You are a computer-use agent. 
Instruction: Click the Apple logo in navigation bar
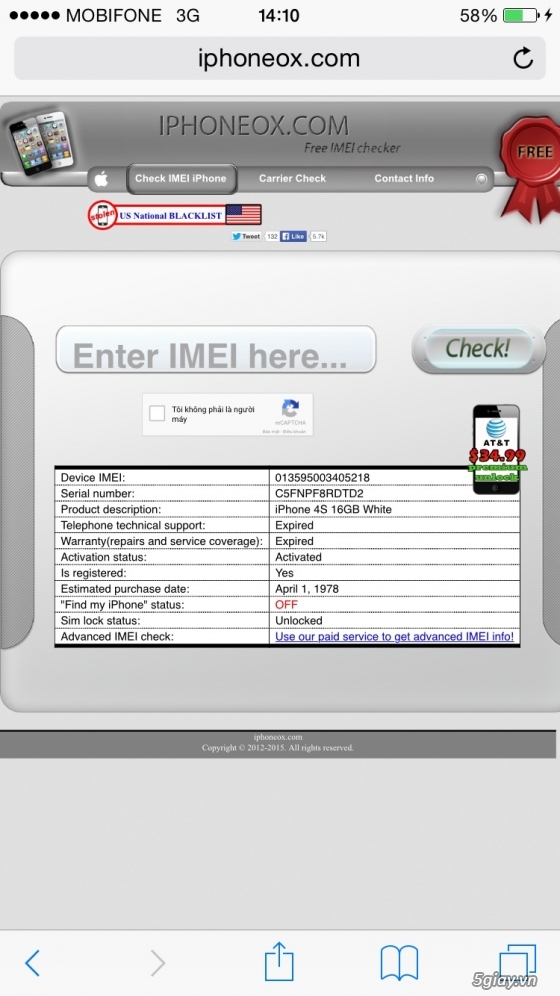pos(101,180)
